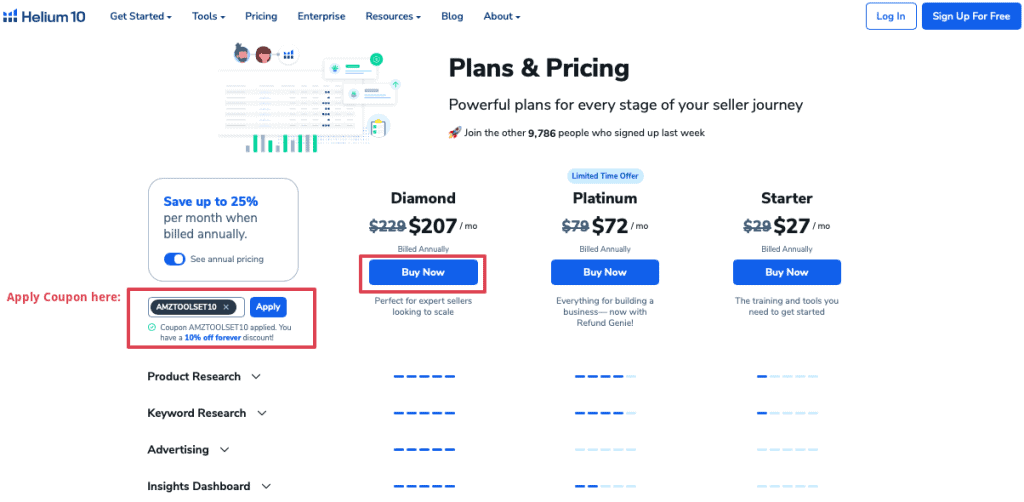Open the Get Started dropdown menu
This screenshot has width=1024, height=502.
pos(140,16)
